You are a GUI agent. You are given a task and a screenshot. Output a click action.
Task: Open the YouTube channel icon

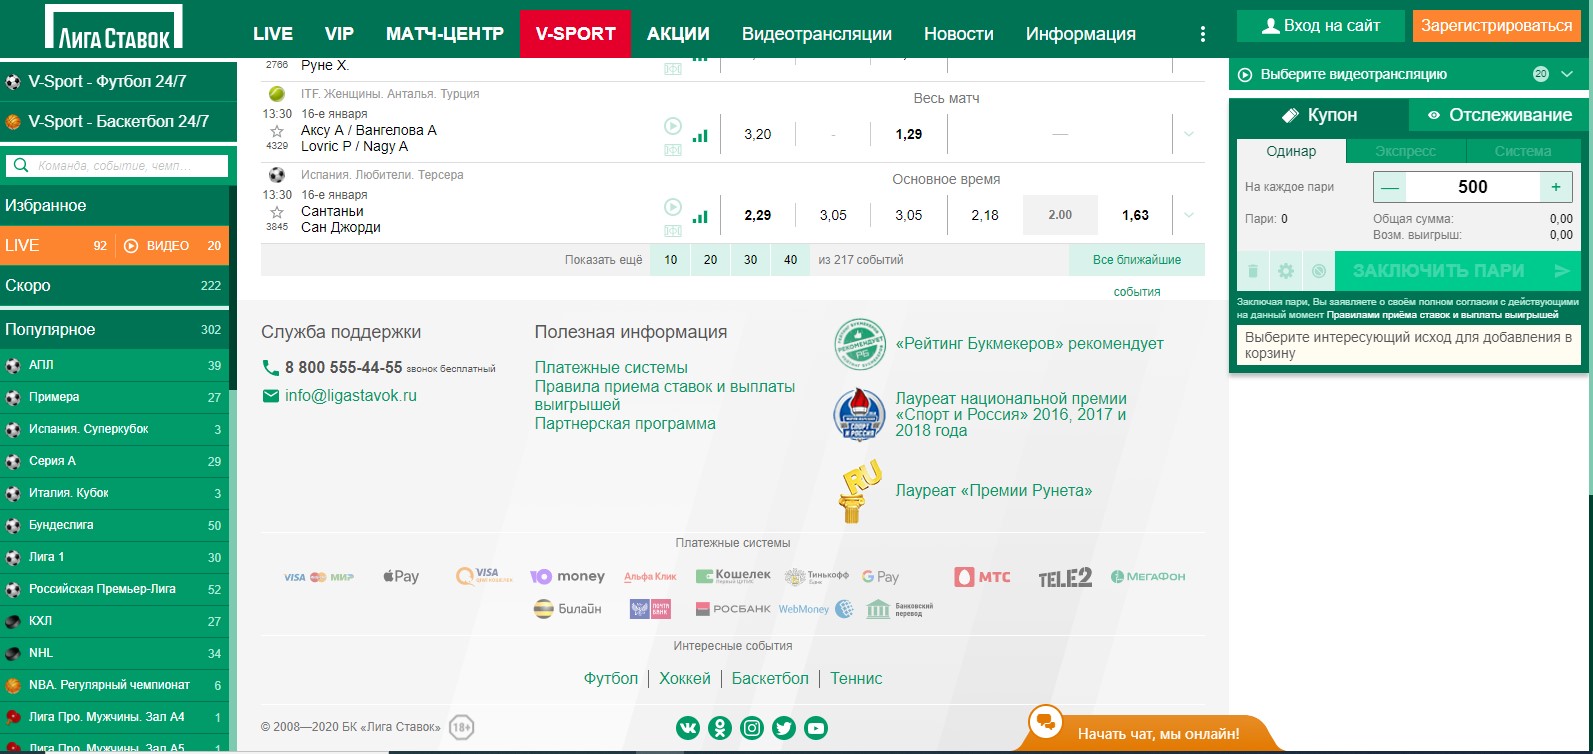click(x=816, y=728)
